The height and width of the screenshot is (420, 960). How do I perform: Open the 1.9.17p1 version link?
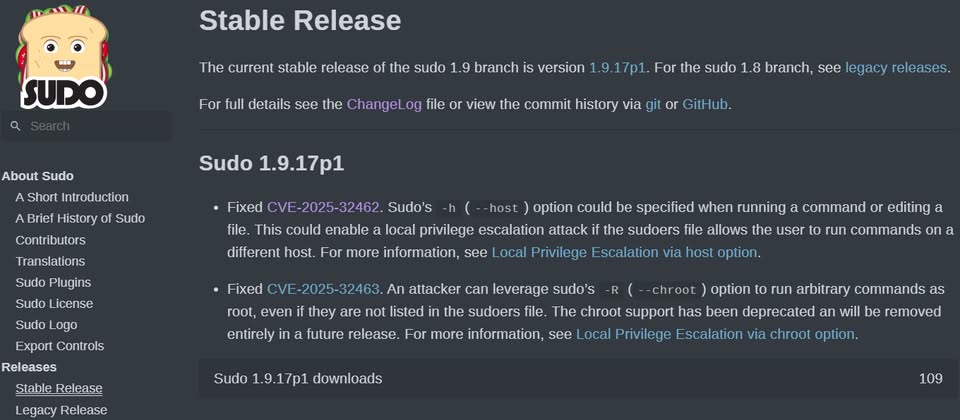pos(617,67)
